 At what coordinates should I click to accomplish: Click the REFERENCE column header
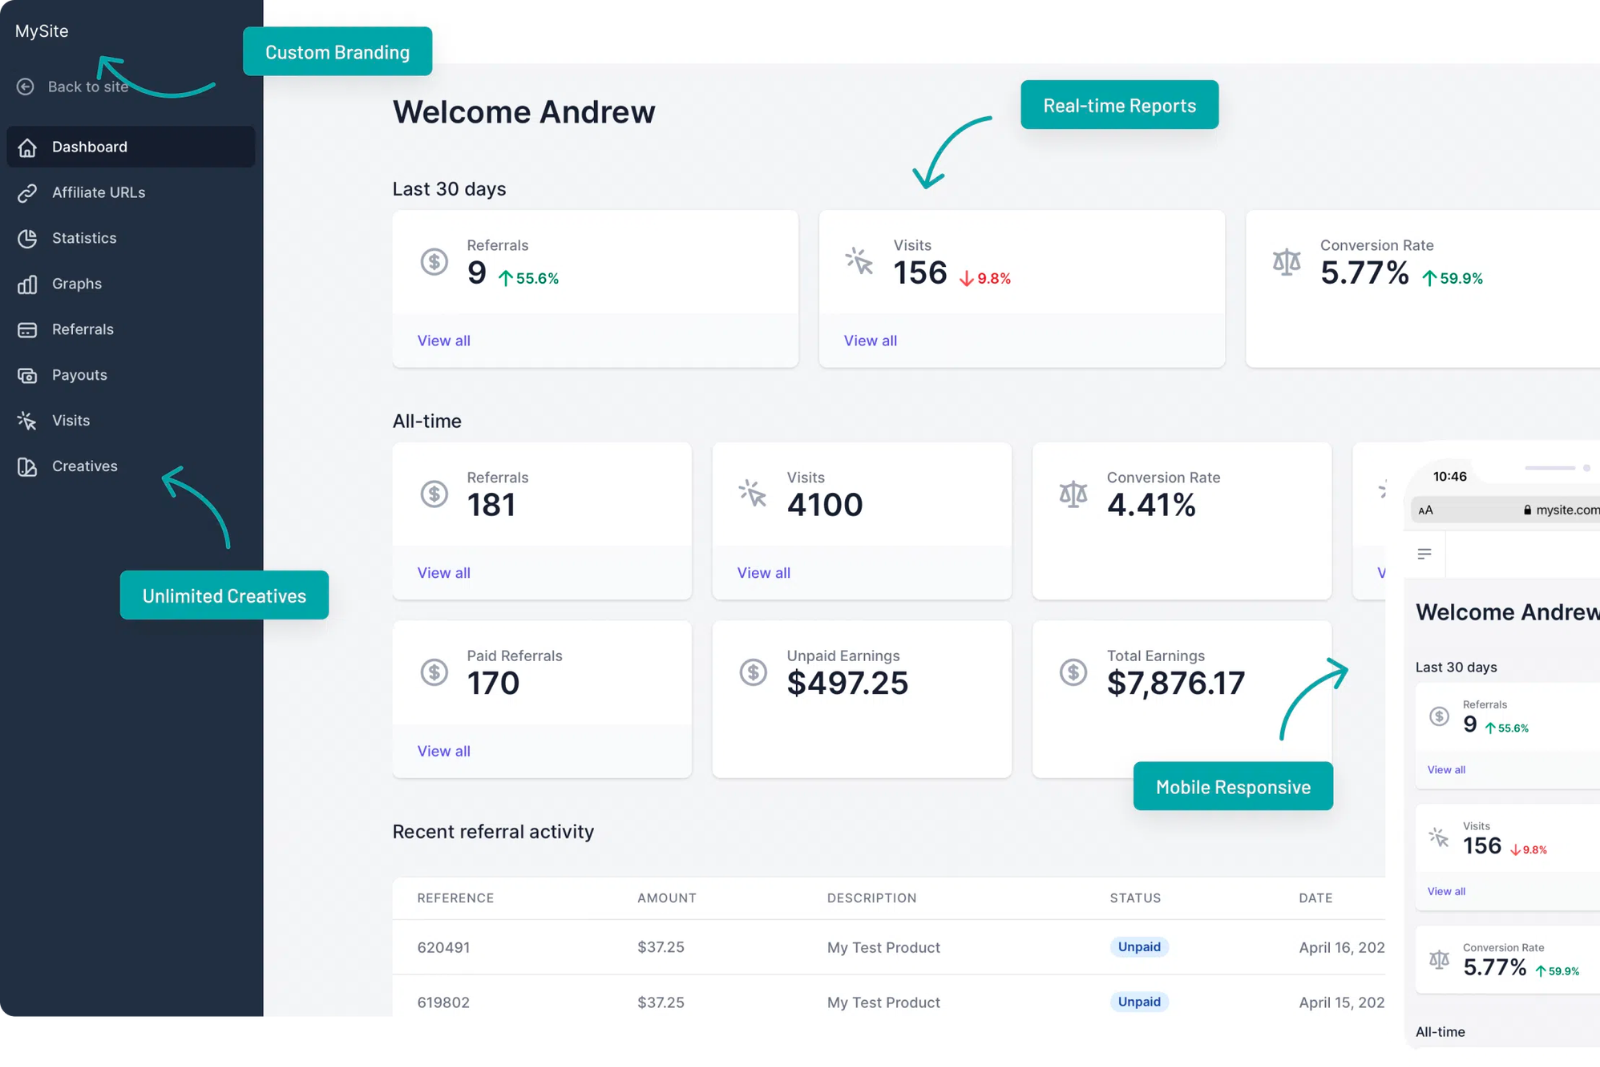pos(455,898)
